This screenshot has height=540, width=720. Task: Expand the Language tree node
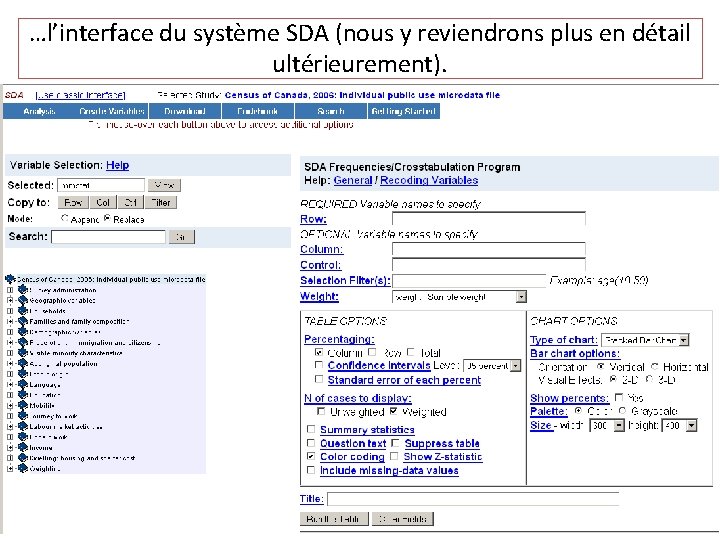coord(10,384)
